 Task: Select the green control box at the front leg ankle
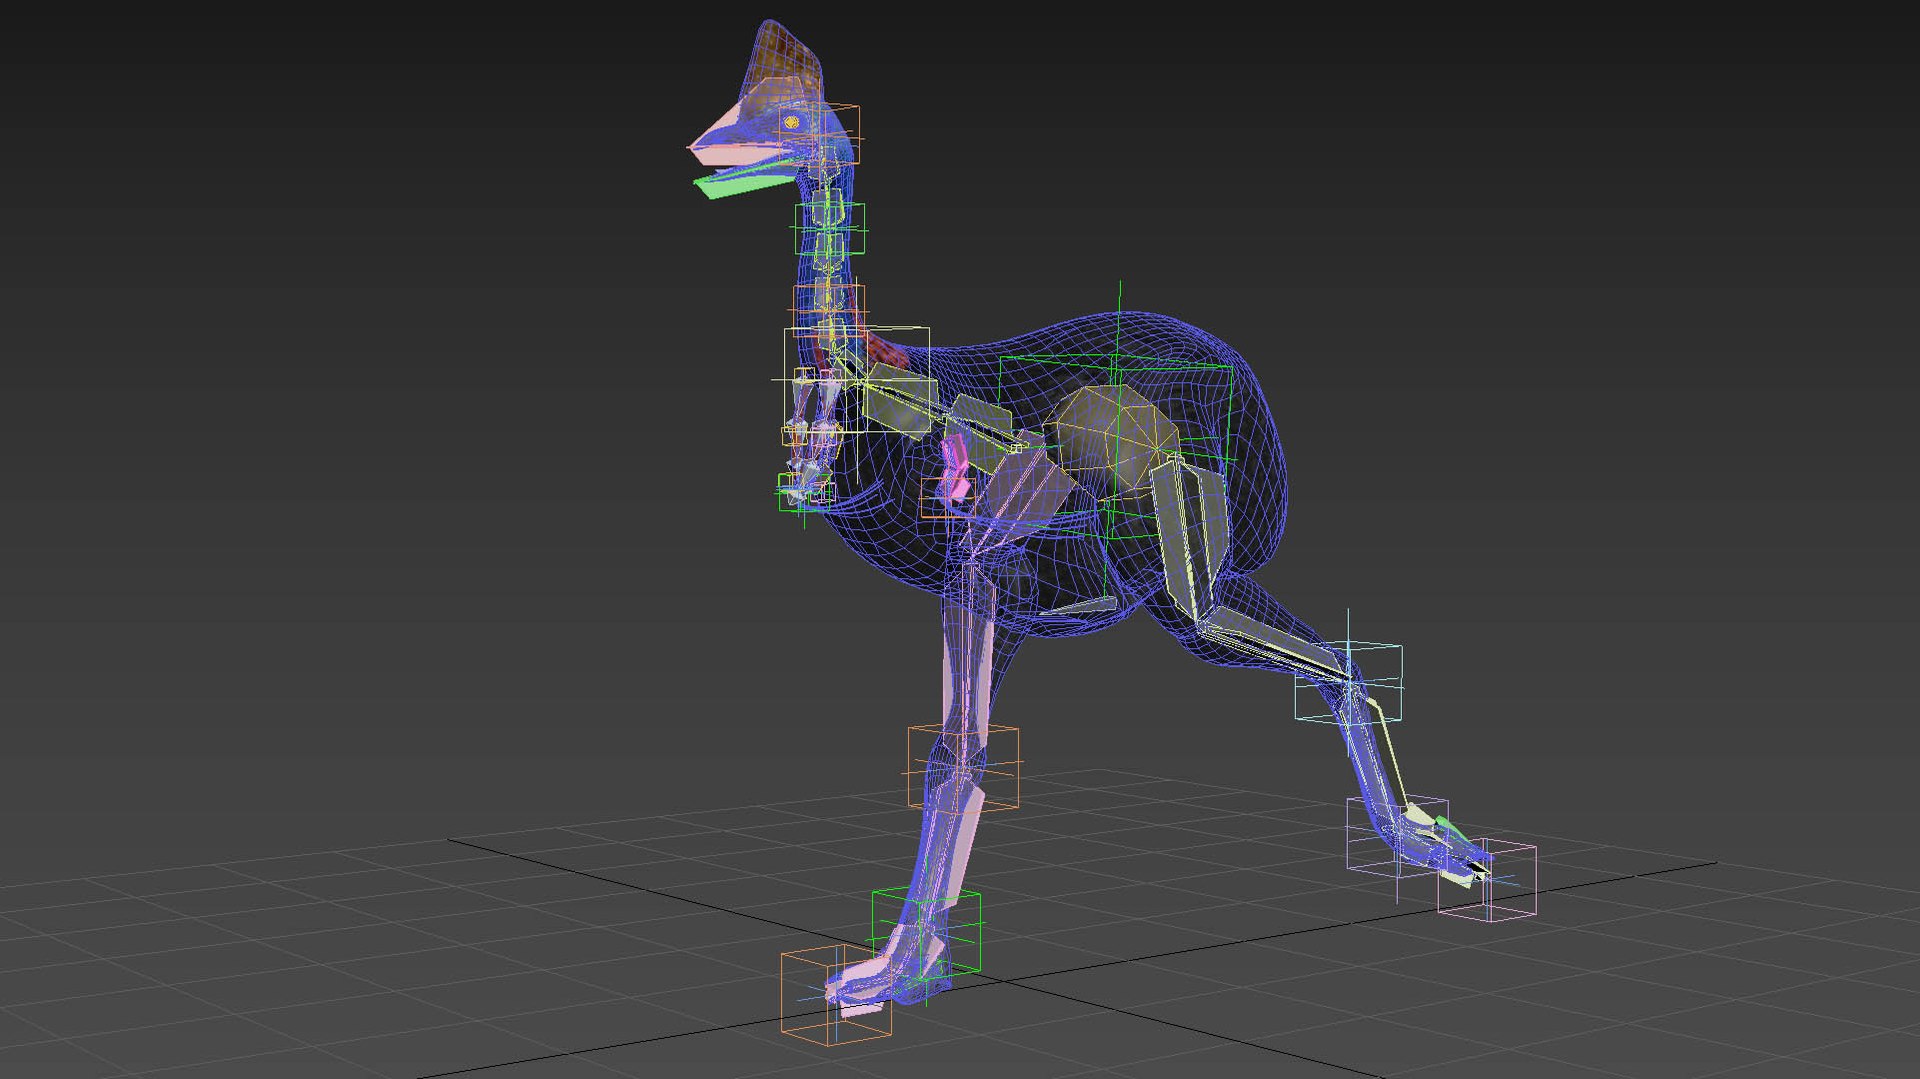pyautogui.click(x=926, y=934)
